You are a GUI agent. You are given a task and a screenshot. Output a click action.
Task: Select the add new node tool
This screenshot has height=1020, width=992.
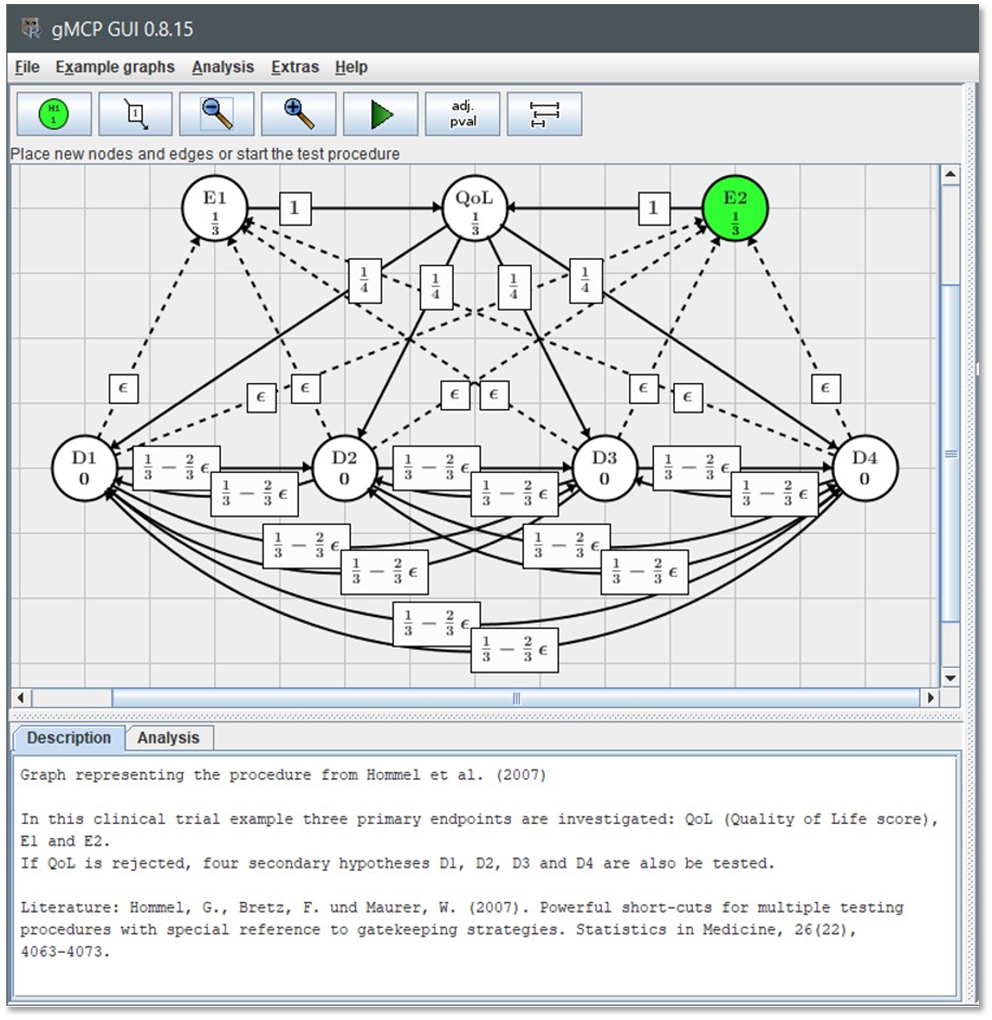pos(54,114)
